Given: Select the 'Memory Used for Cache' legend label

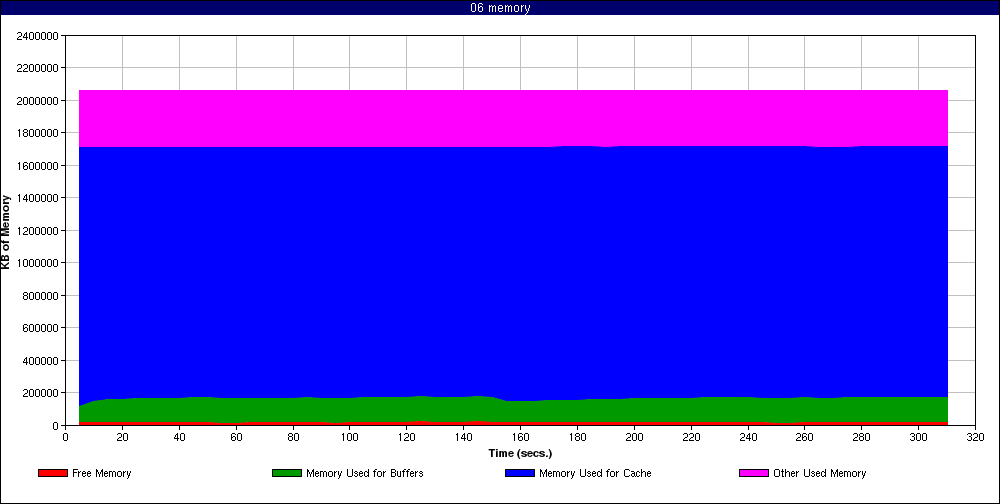Looking at the screenshot, I should (x=595, y=473).
